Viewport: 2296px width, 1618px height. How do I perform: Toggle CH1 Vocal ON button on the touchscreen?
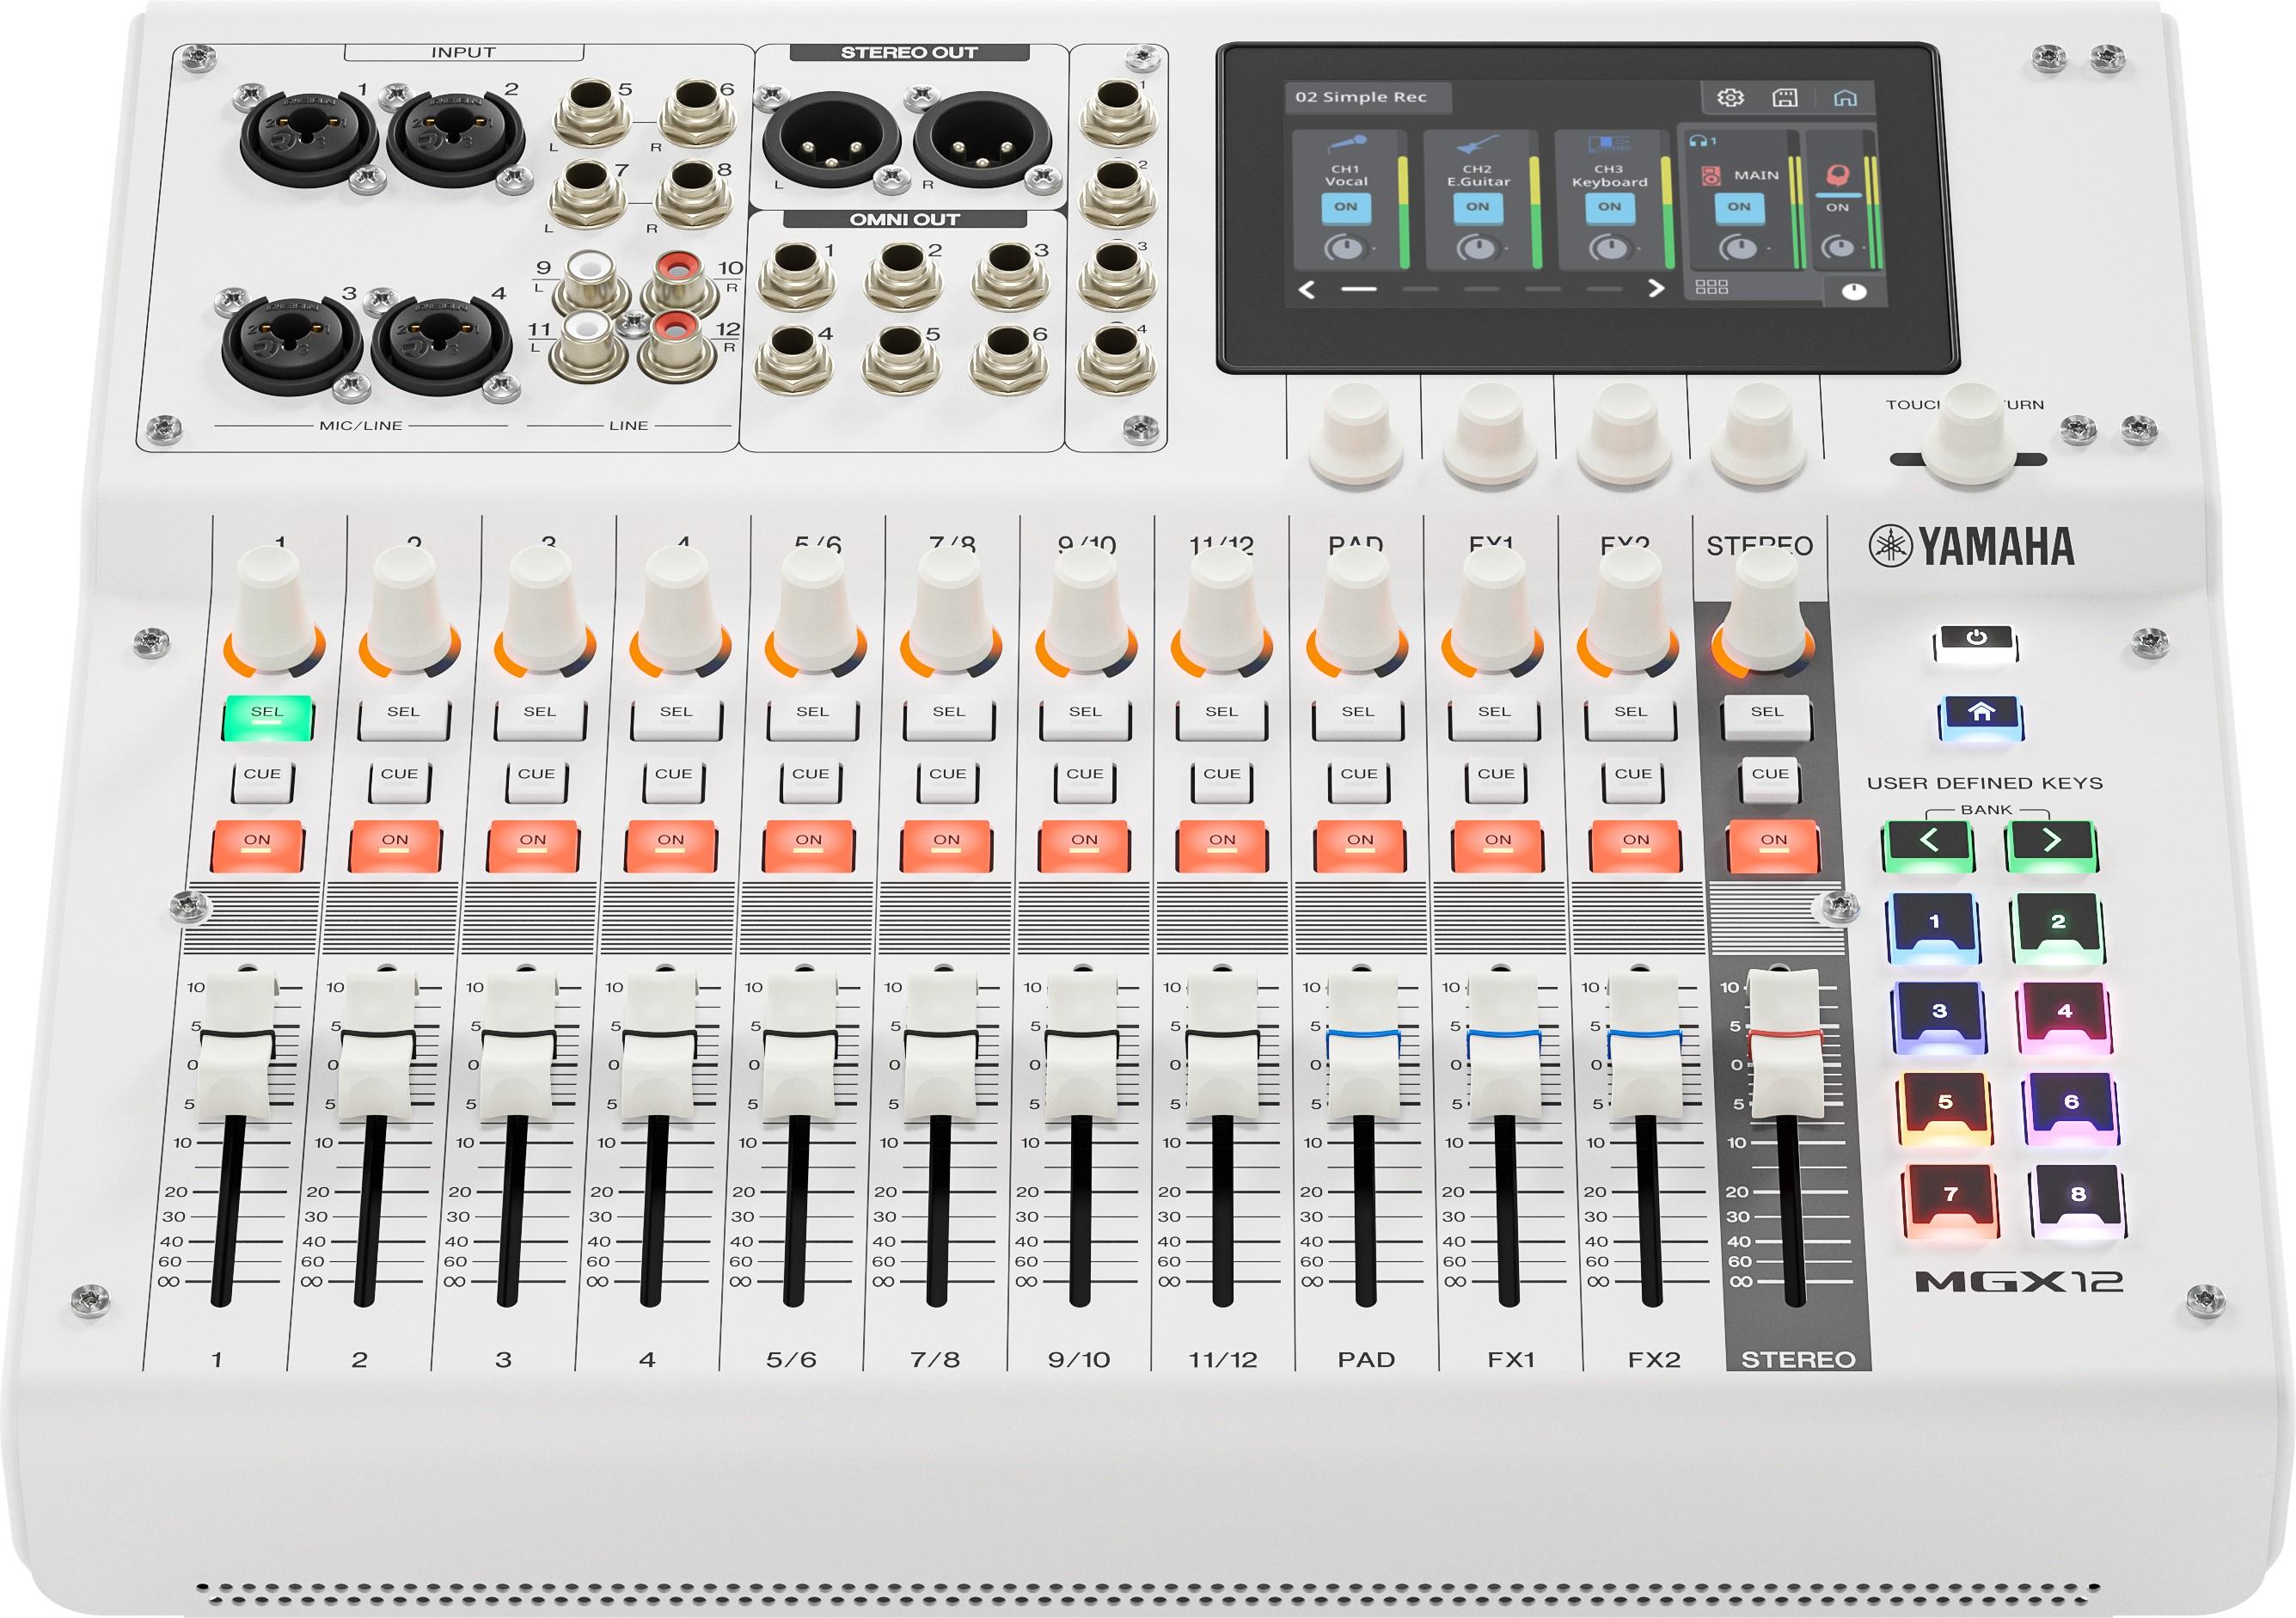click(1348, 207)
